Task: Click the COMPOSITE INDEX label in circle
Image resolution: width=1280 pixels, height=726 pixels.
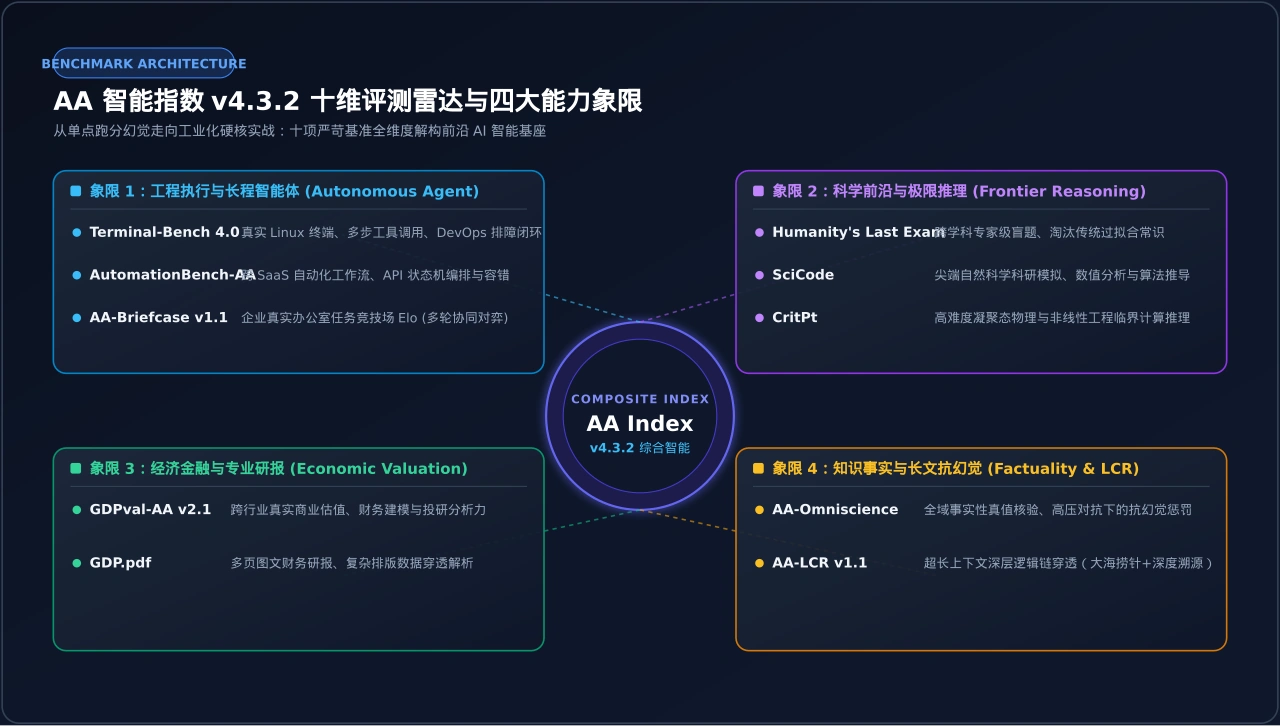Action: click(640, 399)
